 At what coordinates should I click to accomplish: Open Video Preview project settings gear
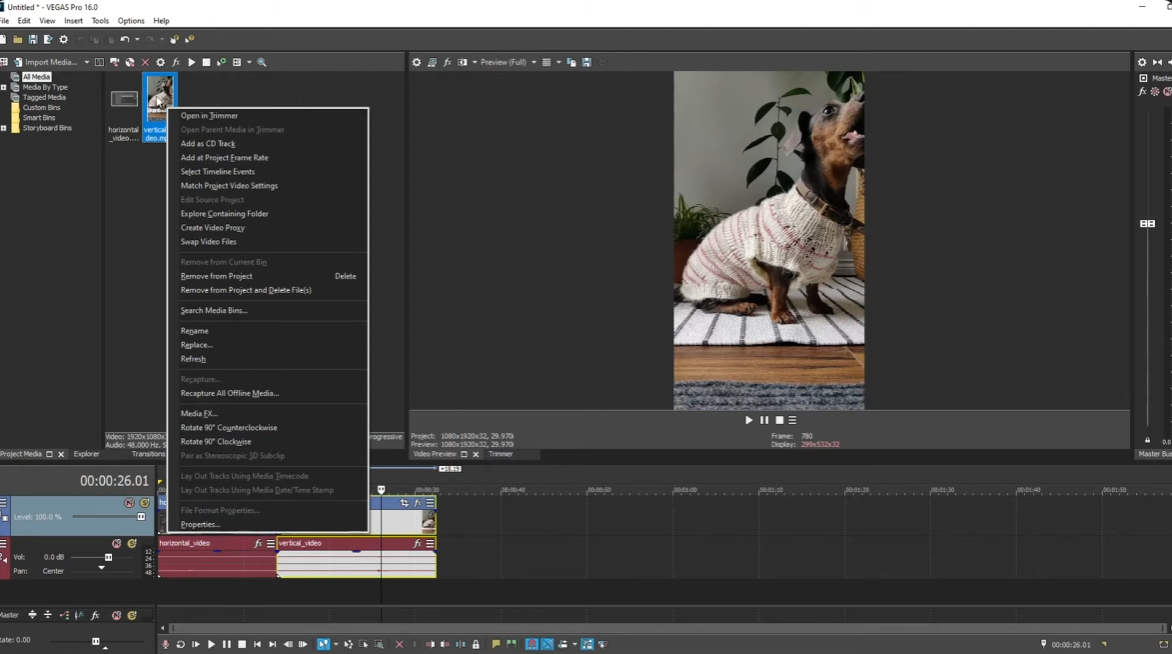pyautogui.click(x=416, y=62)
